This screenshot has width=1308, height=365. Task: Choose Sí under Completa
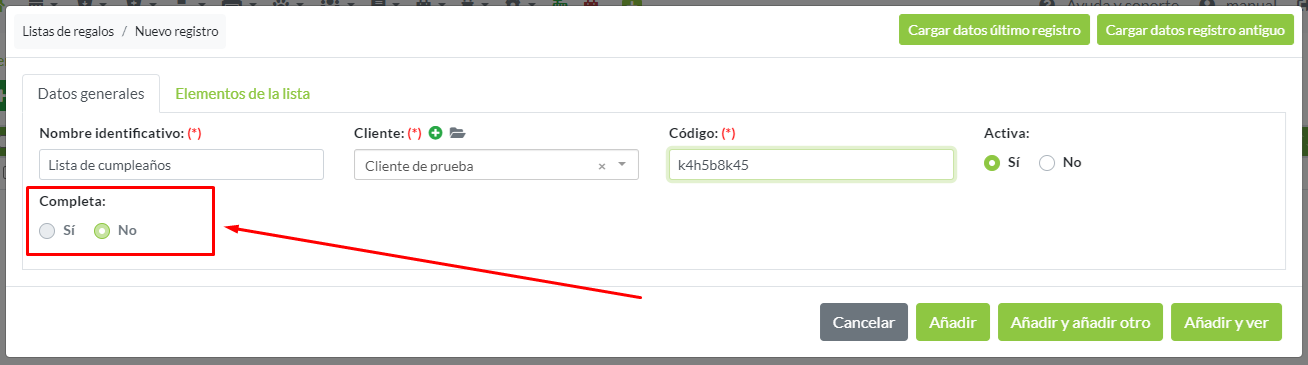(x=47, y=231)
